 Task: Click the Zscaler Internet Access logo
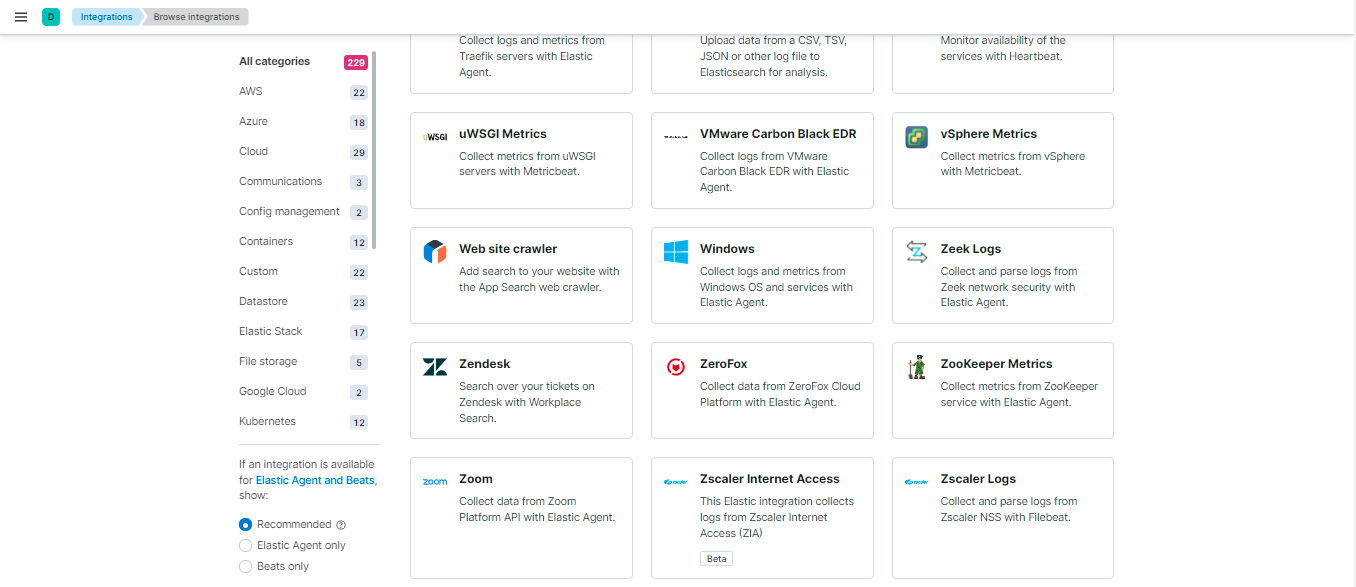pos(676,482)
